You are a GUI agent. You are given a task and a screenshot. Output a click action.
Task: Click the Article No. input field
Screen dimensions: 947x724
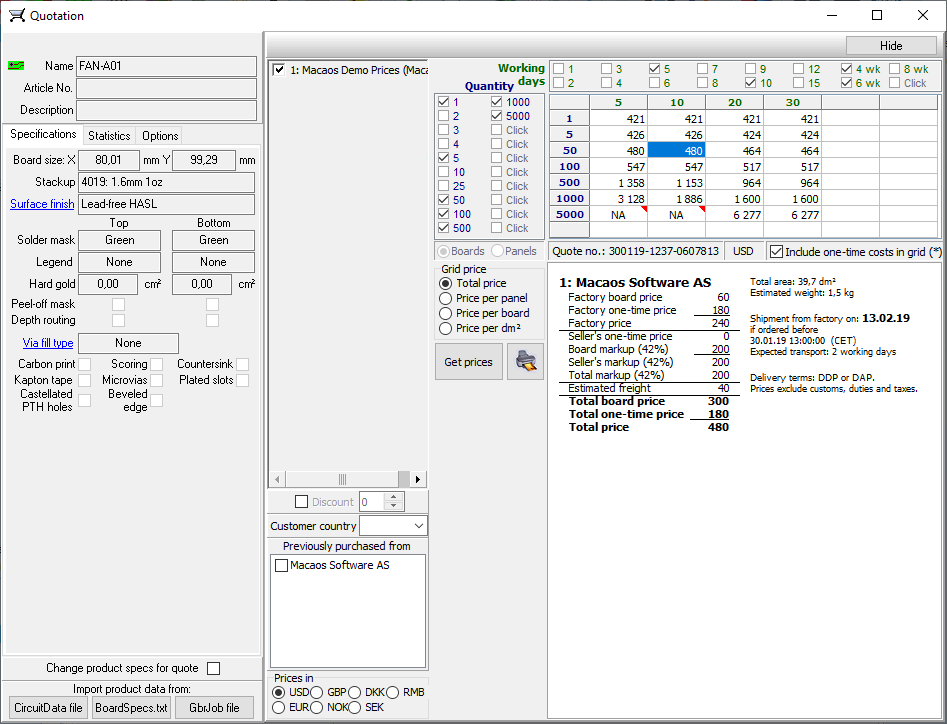click(167, 88)
